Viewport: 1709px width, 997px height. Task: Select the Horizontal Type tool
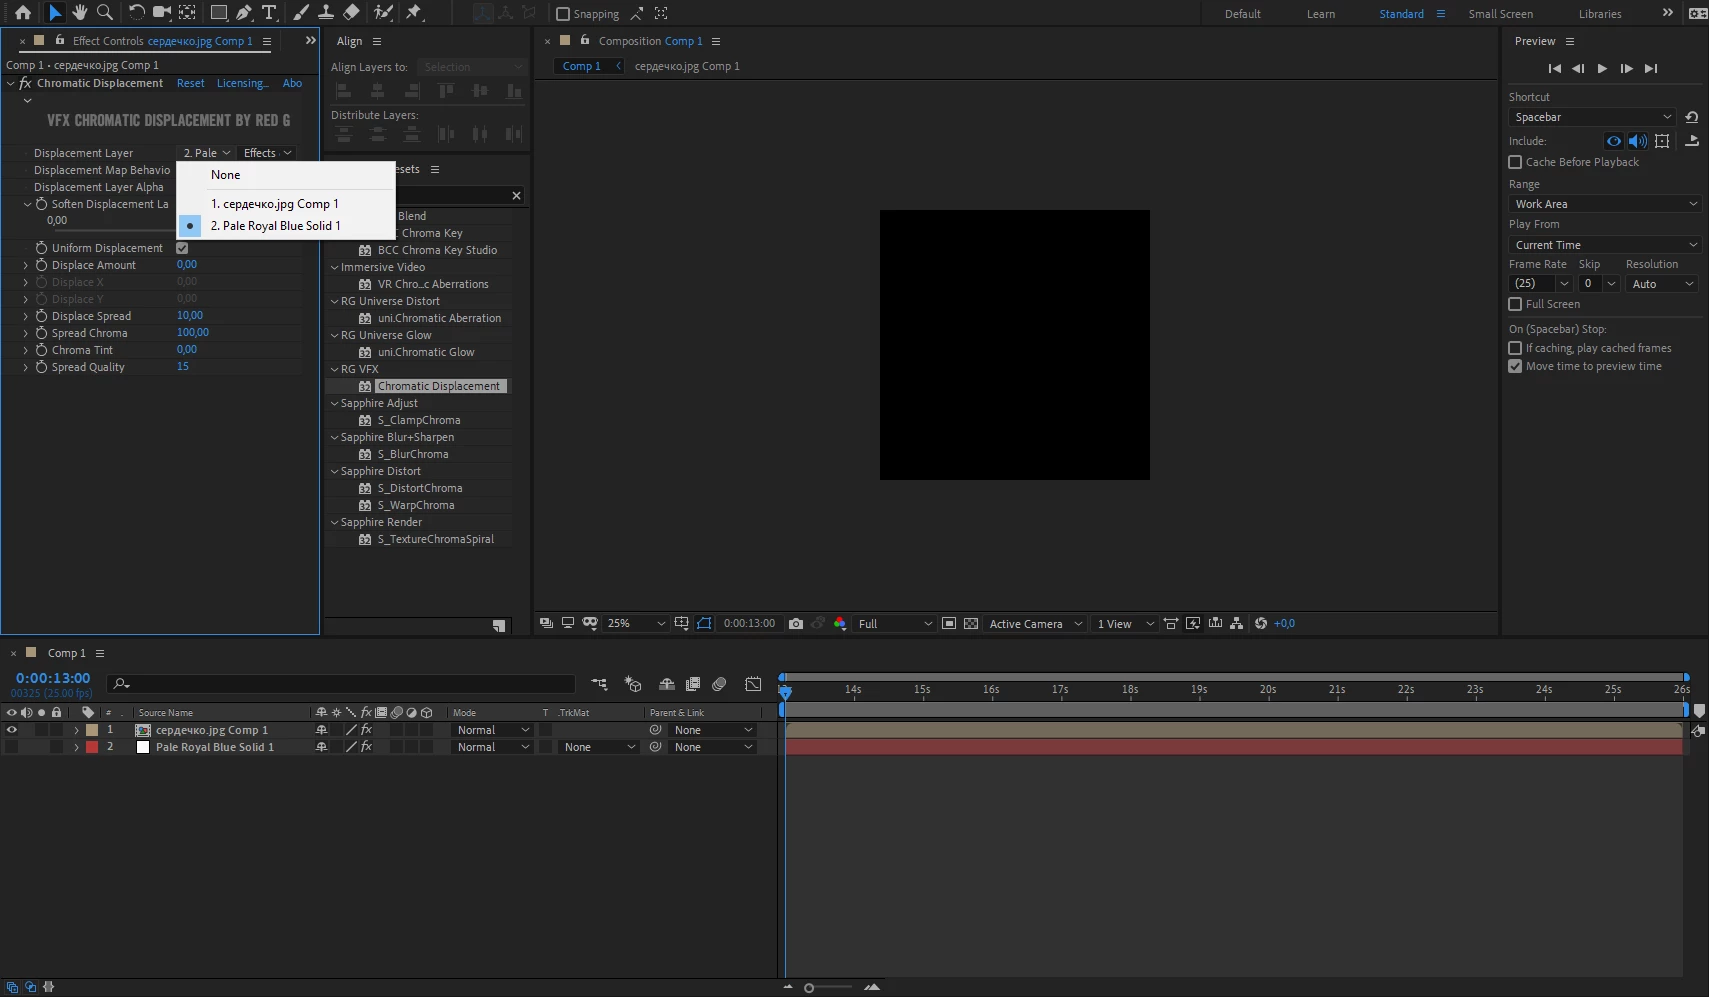click(x=269, y=13)
